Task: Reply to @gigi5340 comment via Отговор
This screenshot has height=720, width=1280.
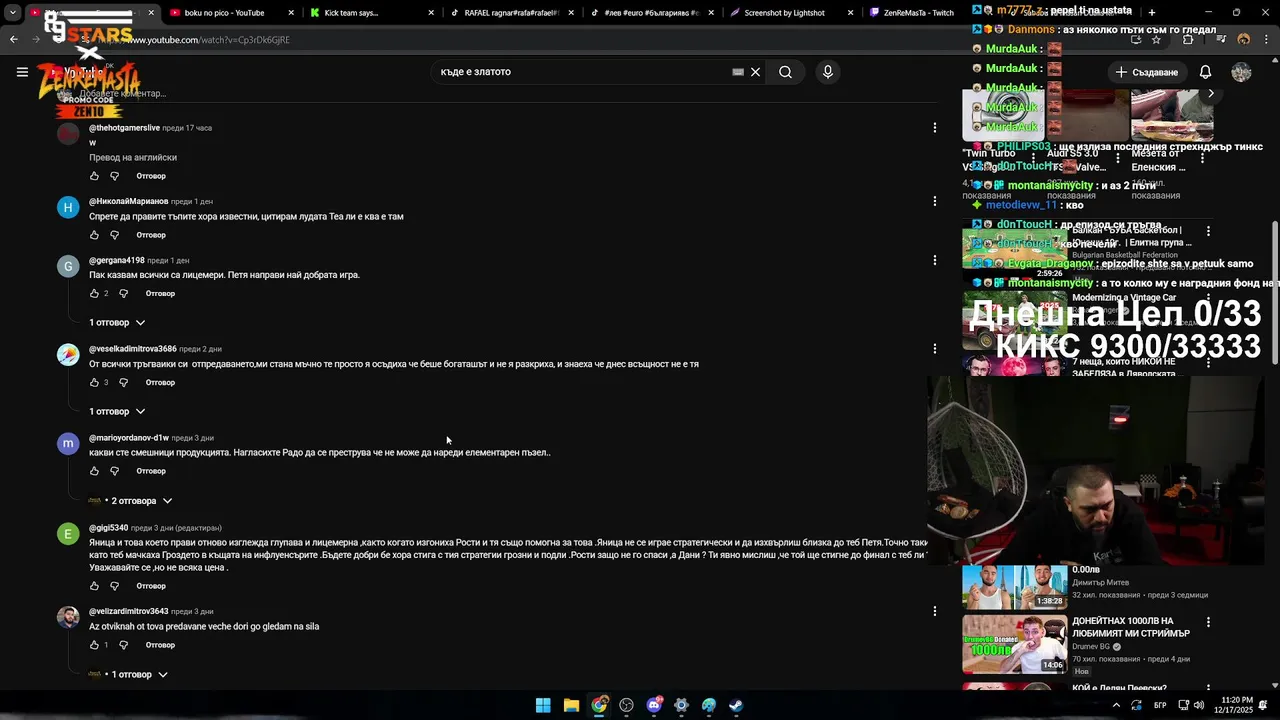Action: click(x=151, y=586)
